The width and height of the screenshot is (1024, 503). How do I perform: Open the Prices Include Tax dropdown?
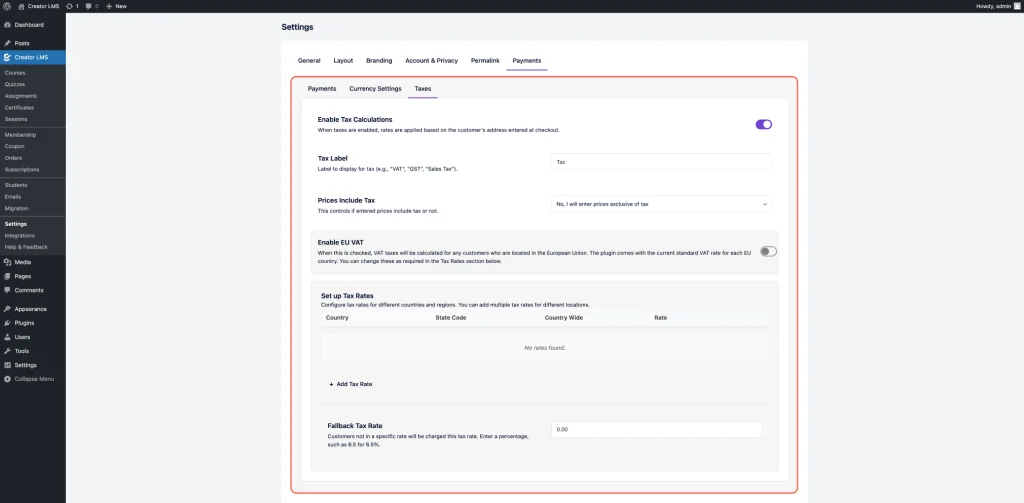(661, 204)
